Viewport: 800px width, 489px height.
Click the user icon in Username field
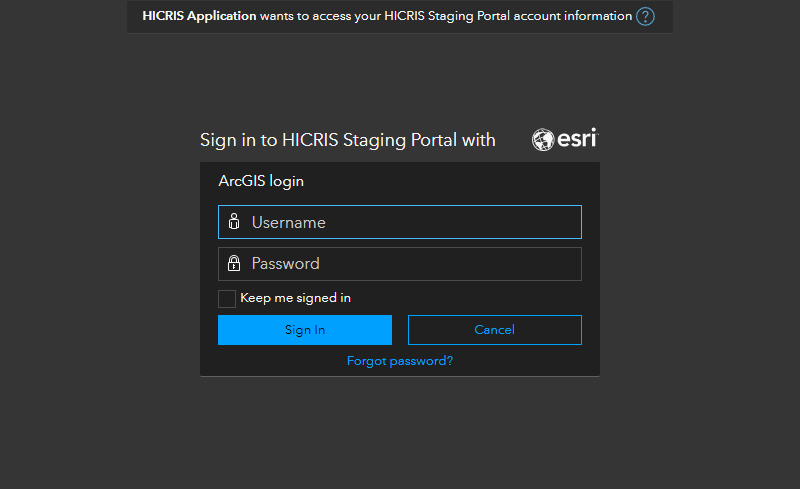pyautogui.click(x=234, y=222)
